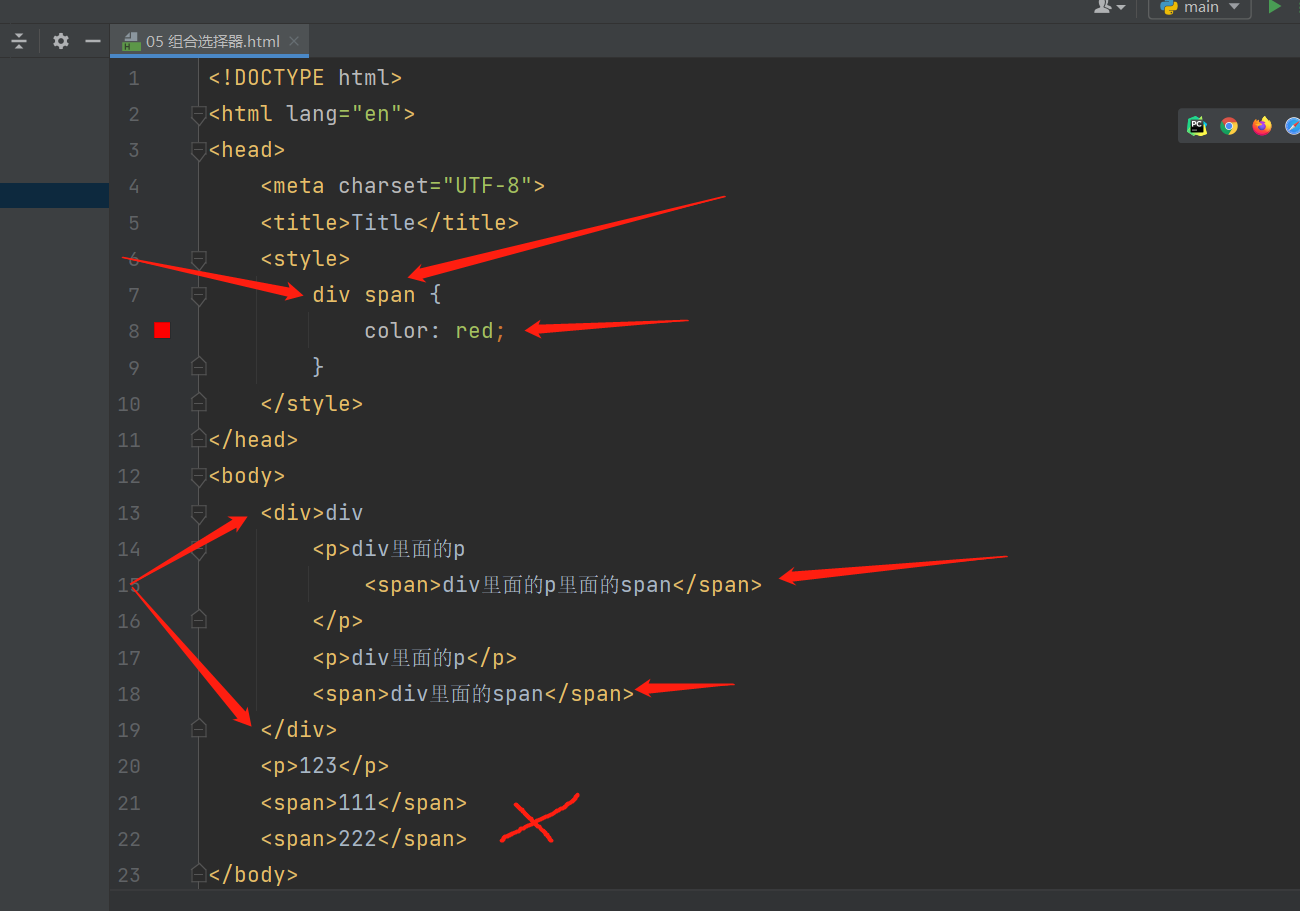This screenshot has height=911, width=1300.
Task: Click the <p>123</p> line
Action: click(x=325, y=766)
